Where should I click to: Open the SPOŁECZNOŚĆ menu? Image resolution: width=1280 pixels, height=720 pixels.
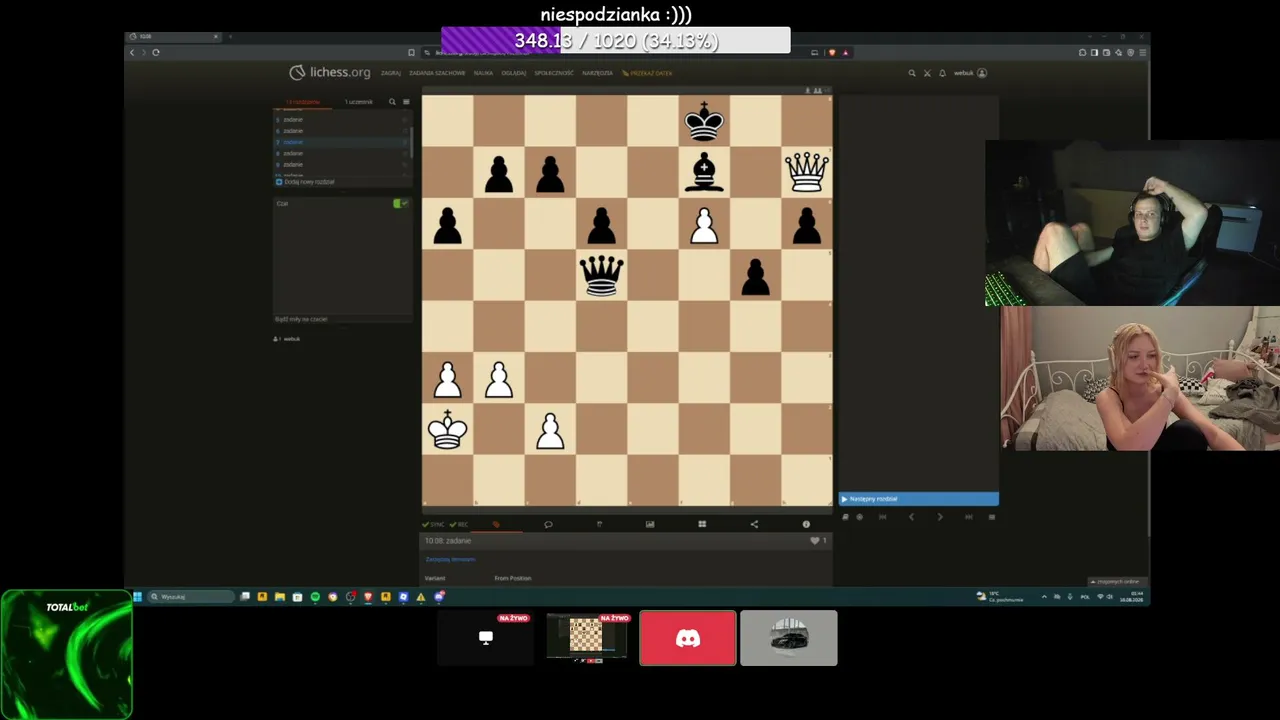pos(554,73)
